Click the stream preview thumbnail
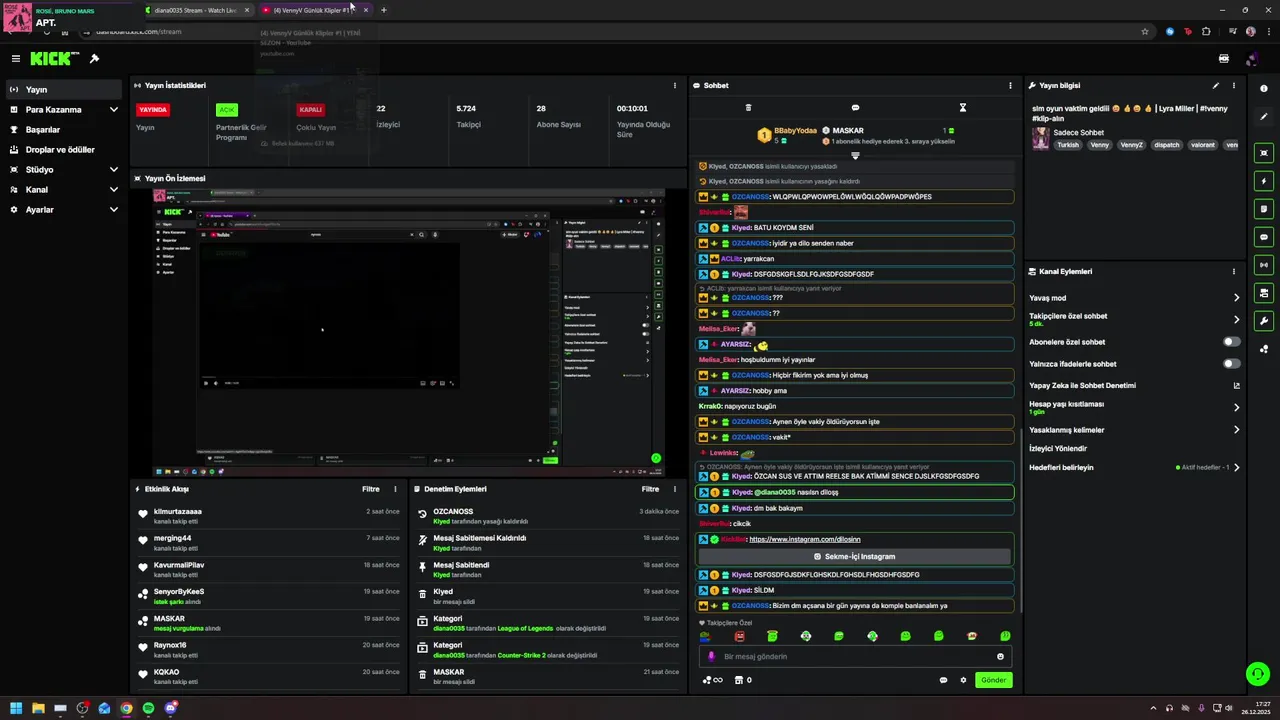Image resolution: width=1280 pixels, height=720 pixels. coord(410,332)
